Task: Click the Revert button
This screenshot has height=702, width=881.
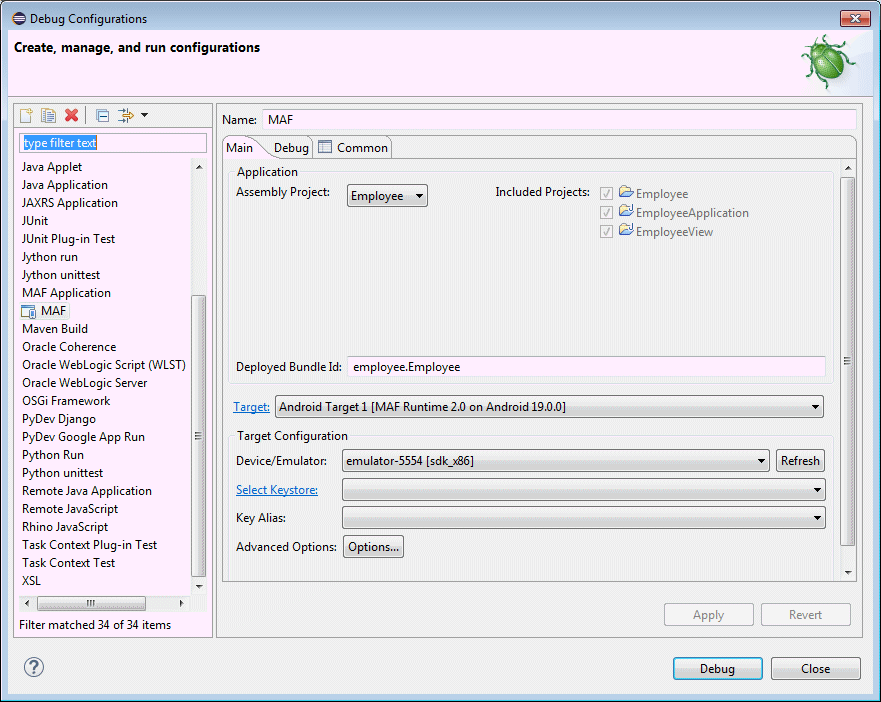Action: tap(805, 615)
